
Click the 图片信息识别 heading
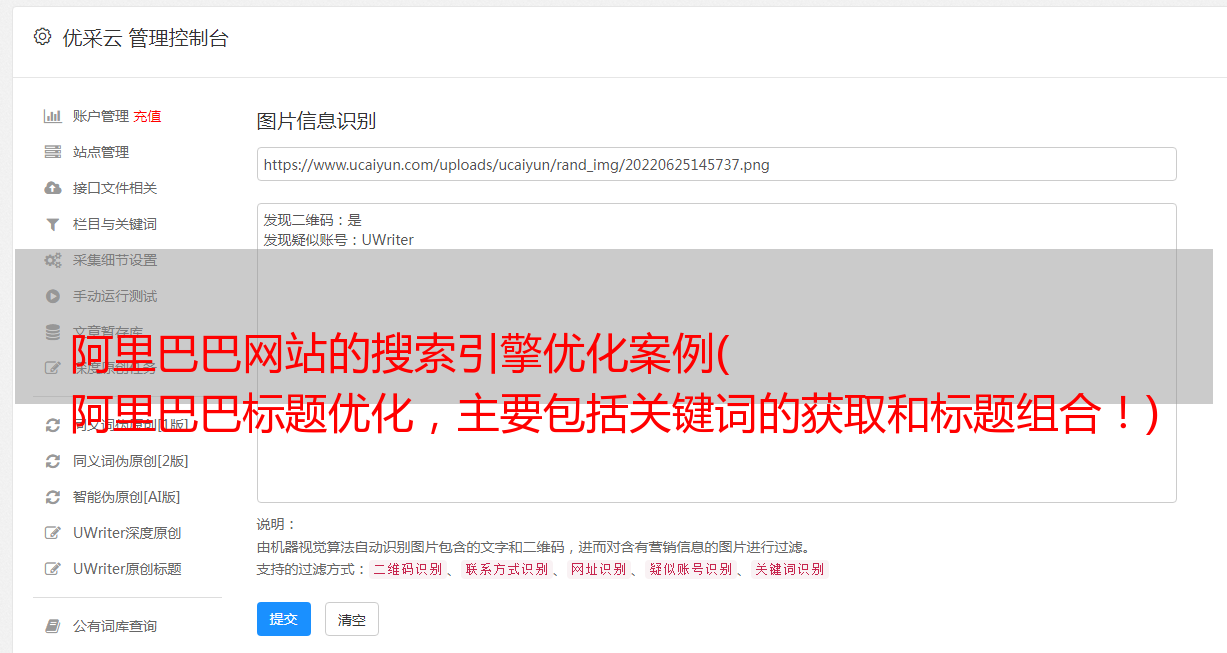coord(316,121)
